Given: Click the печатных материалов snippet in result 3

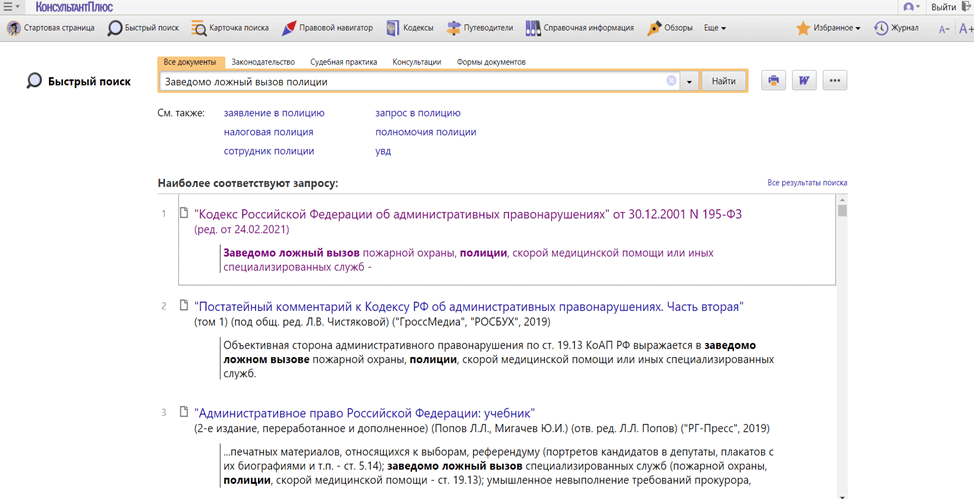Looking at the screenshot, I should [498, 465].
